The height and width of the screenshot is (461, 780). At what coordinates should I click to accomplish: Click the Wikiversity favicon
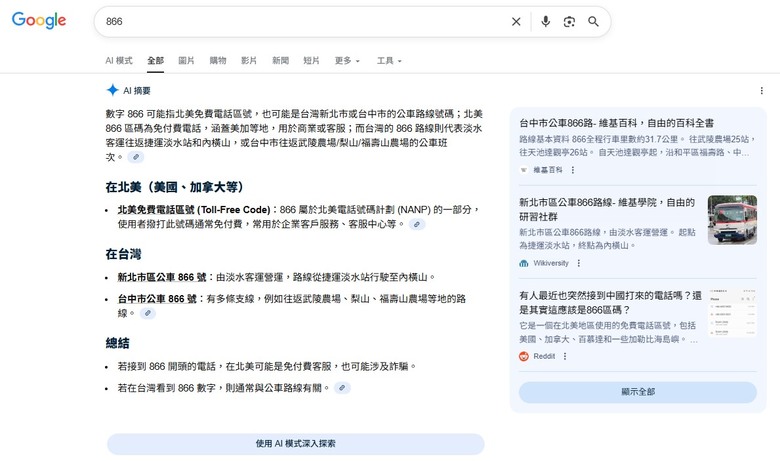click(x=524, y=263)
